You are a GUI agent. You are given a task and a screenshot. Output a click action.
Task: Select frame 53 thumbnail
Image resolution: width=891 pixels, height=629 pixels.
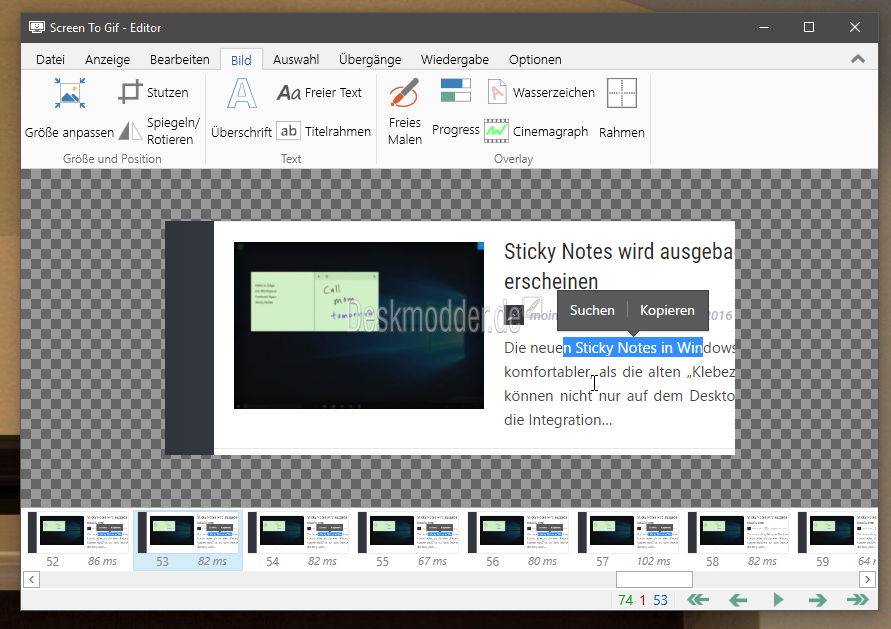[x=188, y=540]
